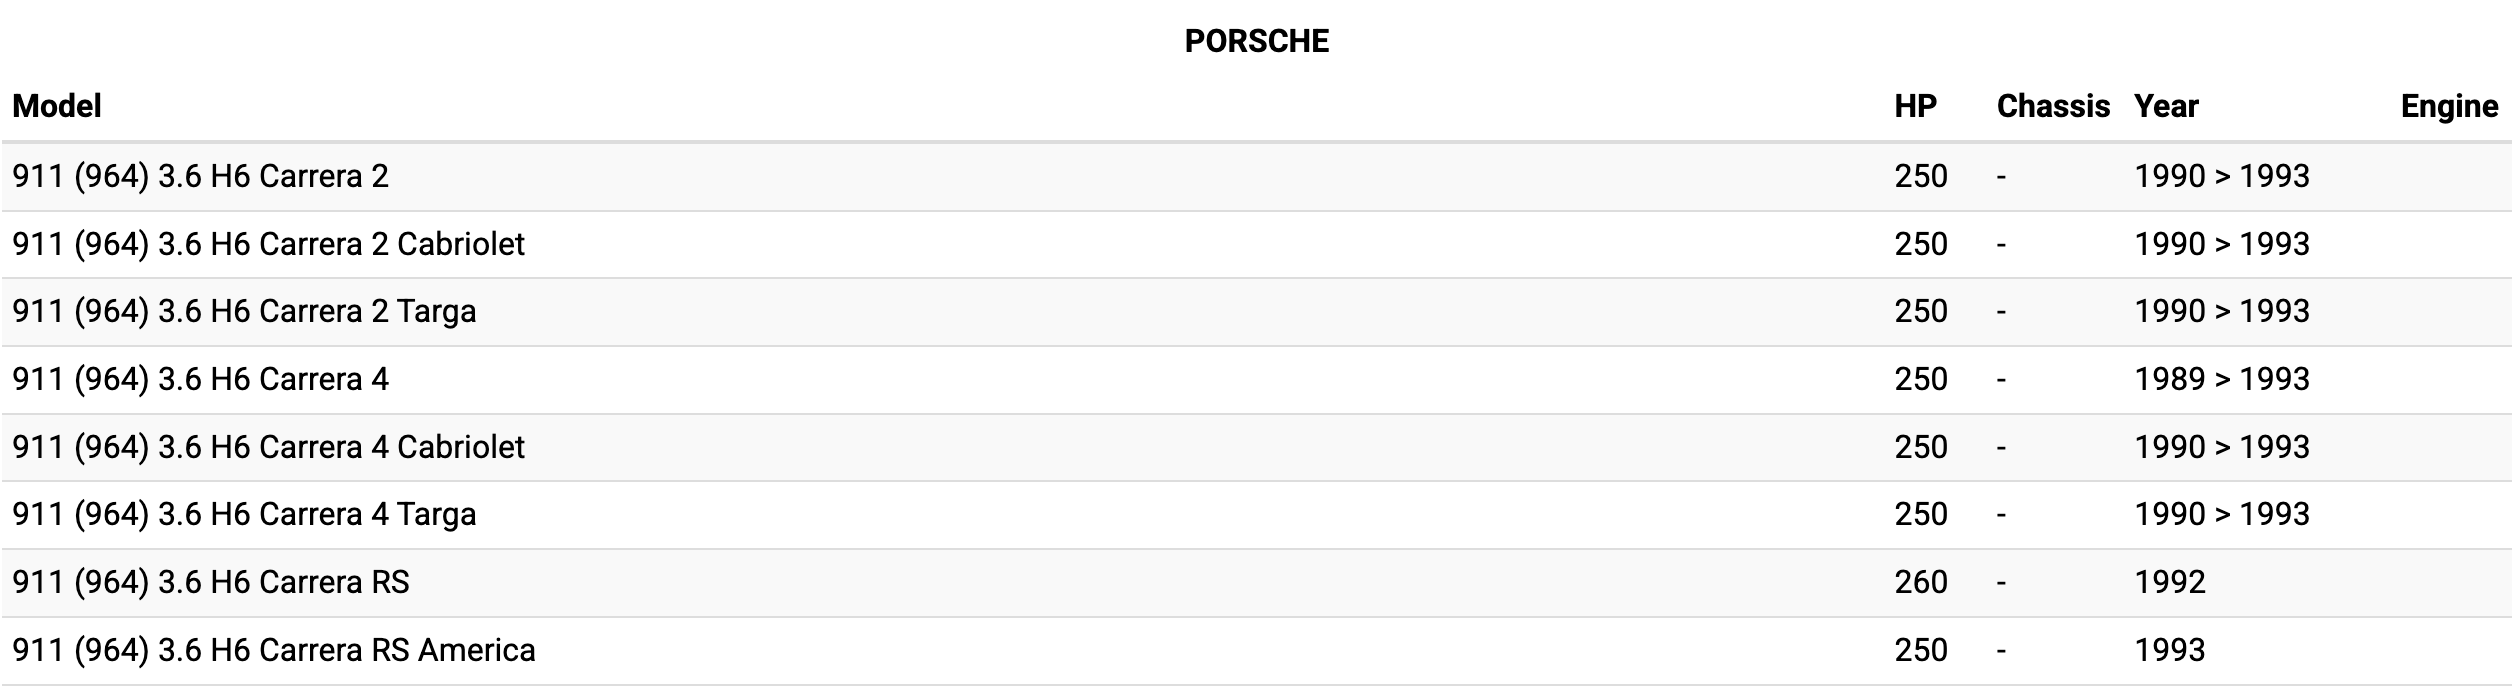Screen dimensions: 2520x692
Task: Select the 911 (964) Carrera 4 row
Action: click(x=200, y=380)
